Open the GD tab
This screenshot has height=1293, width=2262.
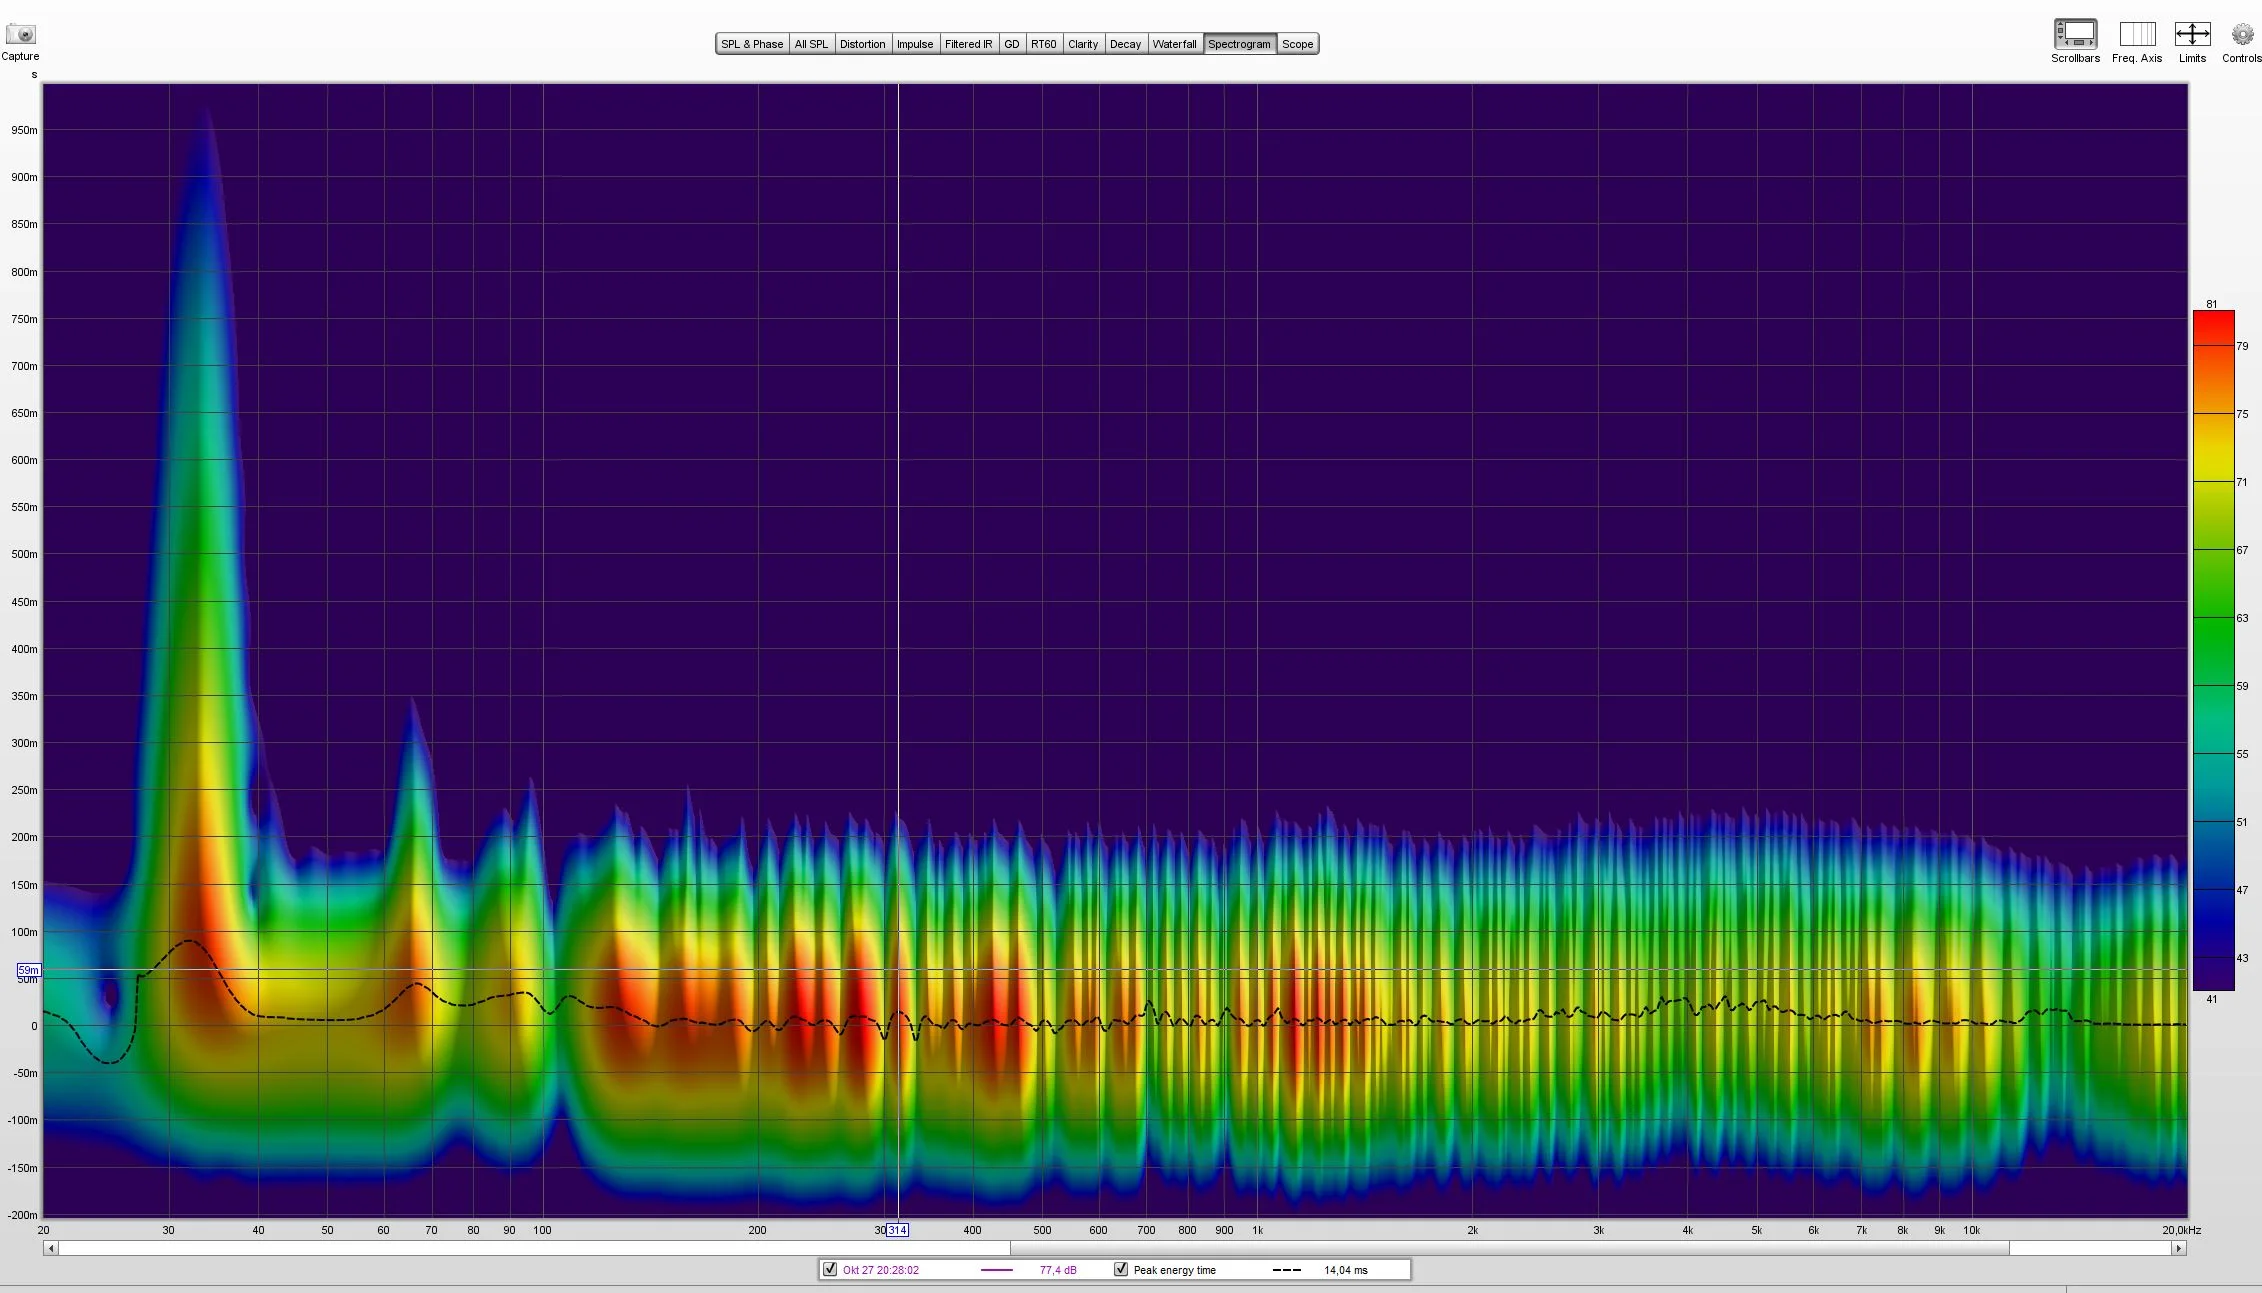tap(1012, 44)
